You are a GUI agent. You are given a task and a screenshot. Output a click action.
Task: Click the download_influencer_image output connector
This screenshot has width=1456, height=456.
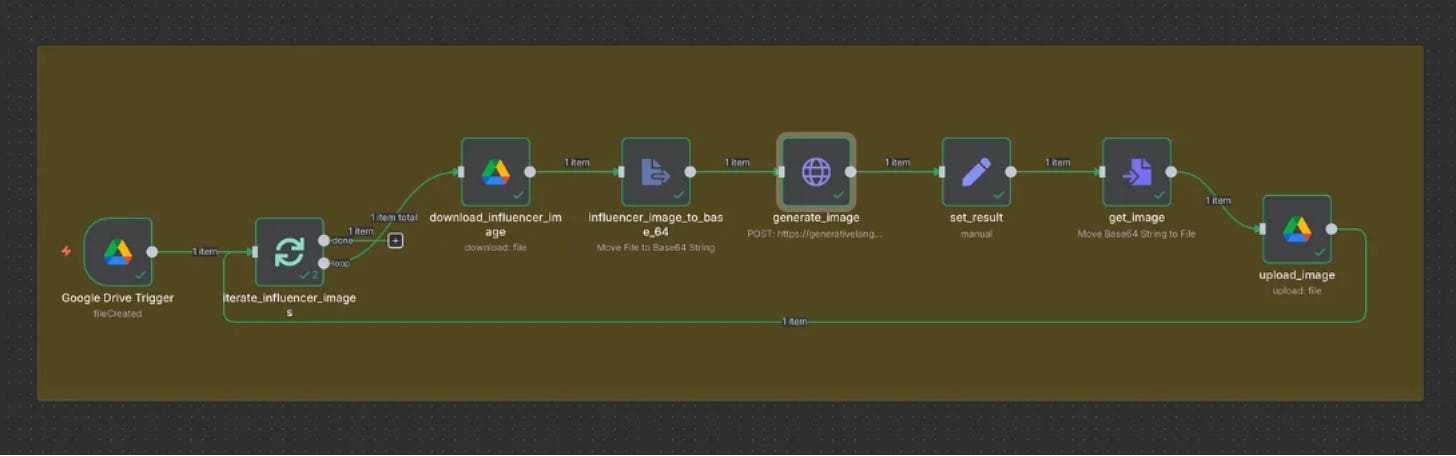coord(529,172)
